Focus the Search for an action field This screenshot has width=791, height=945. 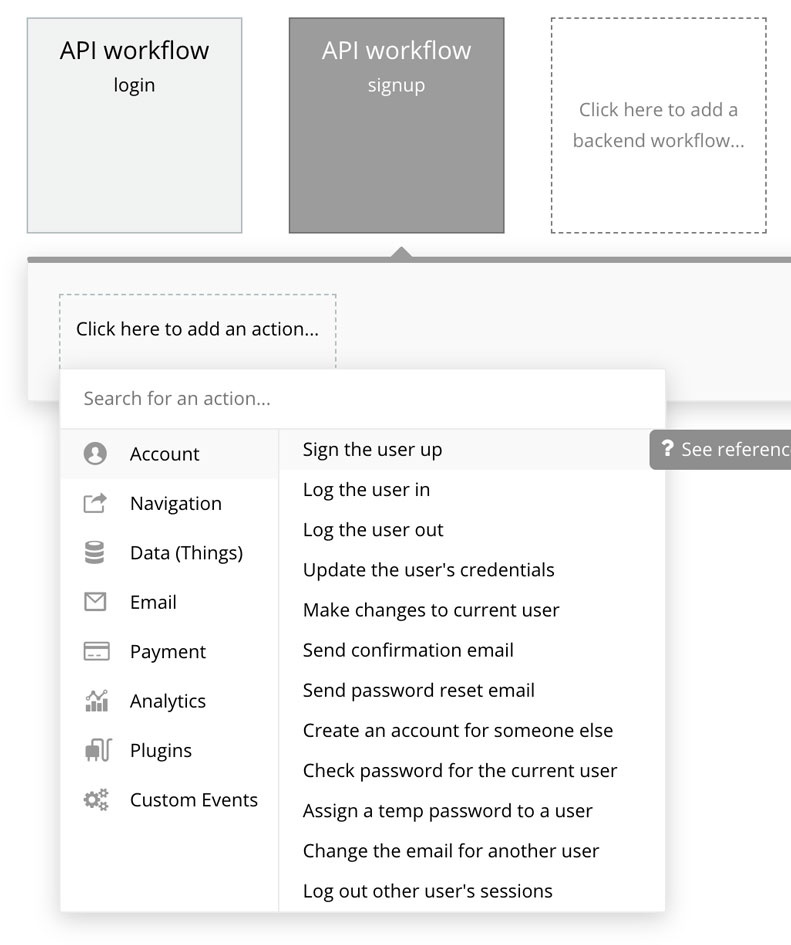click(x=362, y=399)
